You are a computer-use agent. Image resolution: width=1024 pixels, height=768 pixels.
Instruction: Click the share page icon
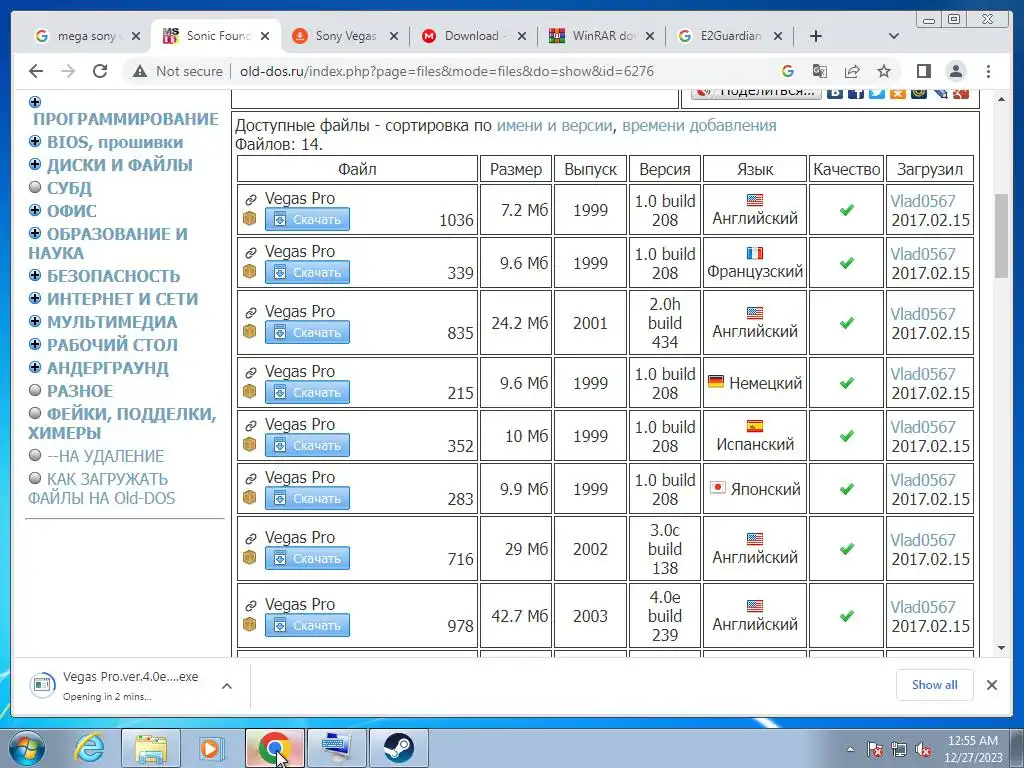coord(852,71)
